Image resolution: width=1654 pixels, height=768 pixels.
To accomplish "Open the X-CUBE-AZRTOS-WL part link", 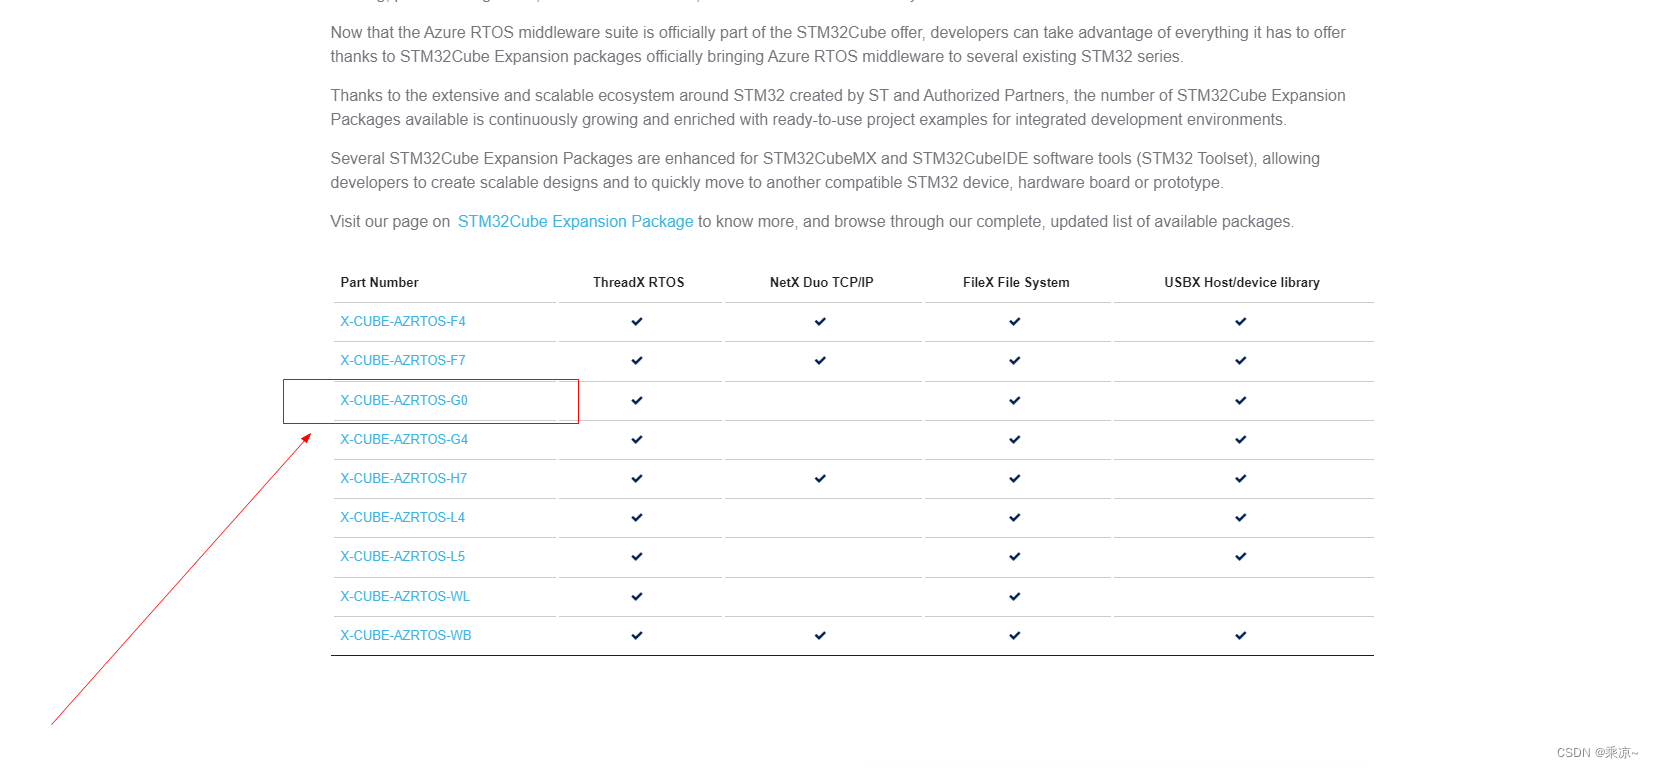I will pyautogui.click(x=405, y=596).
